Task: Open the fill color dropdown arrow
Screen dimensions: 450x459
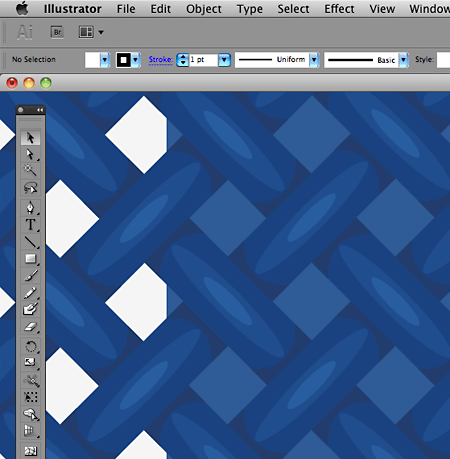Action: 105,60
